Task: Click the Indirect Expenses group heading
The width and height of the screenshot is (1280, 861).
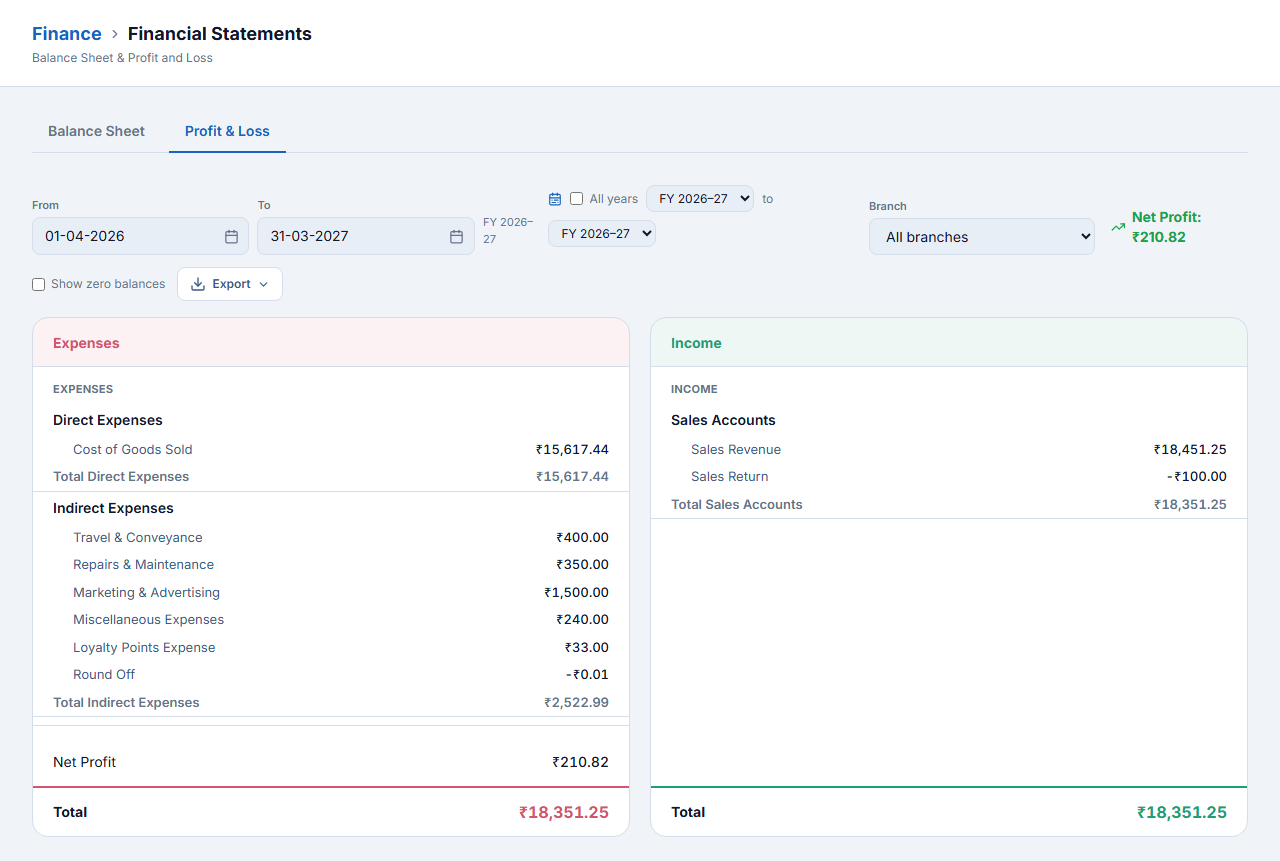Action: (x=114, y=509)
